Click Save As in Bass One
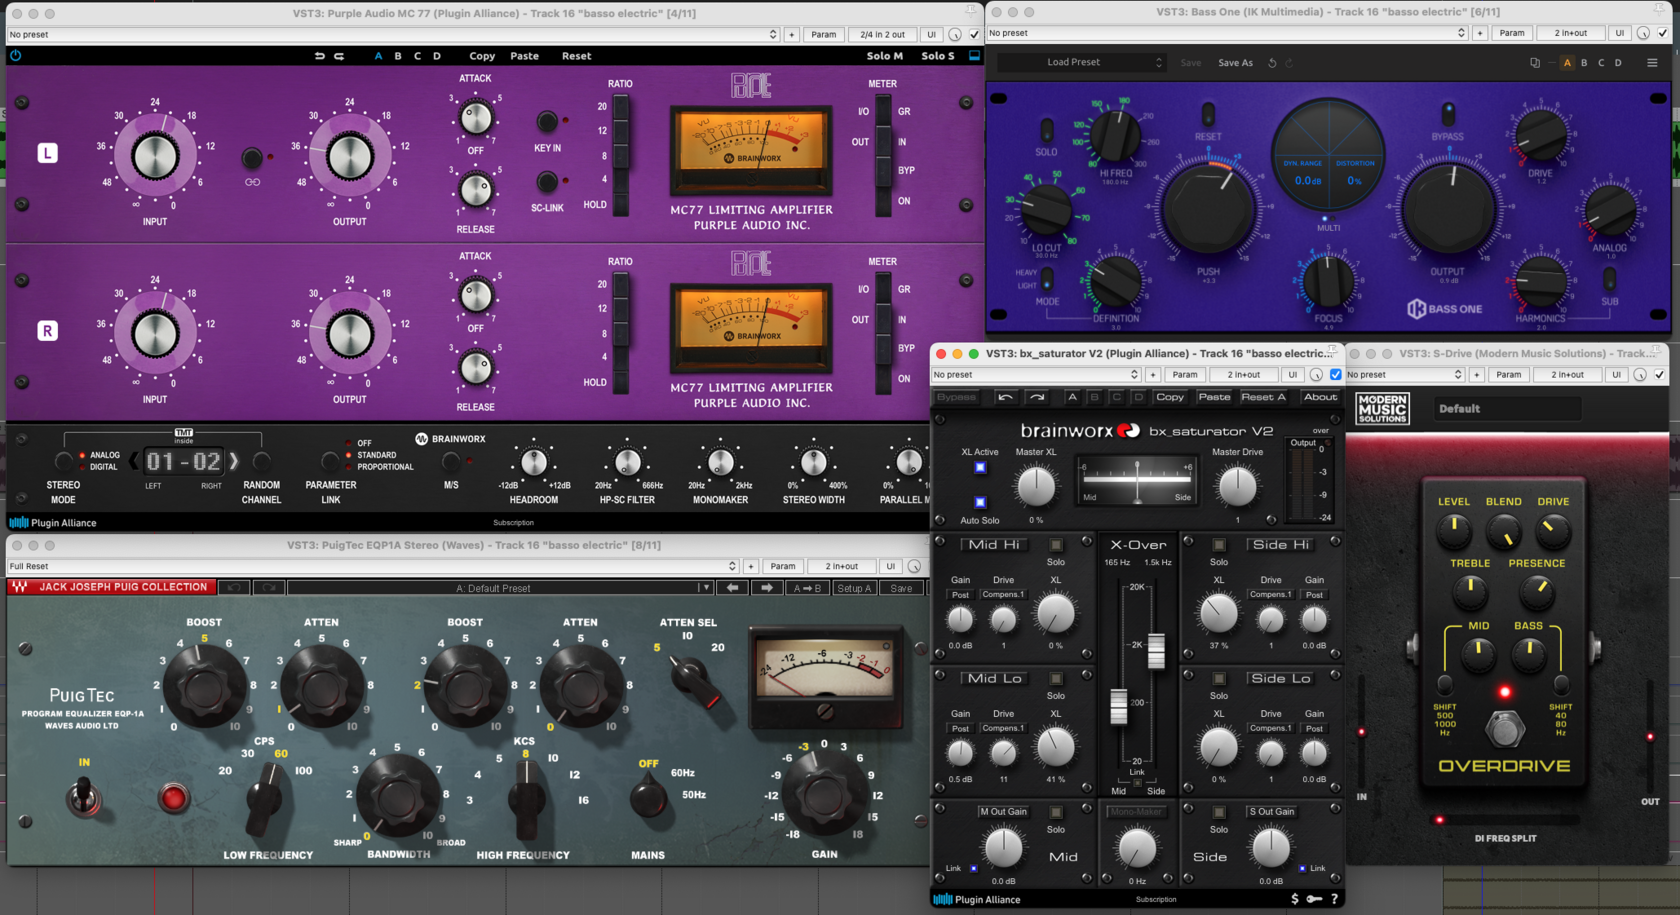 coord(1235,63)
